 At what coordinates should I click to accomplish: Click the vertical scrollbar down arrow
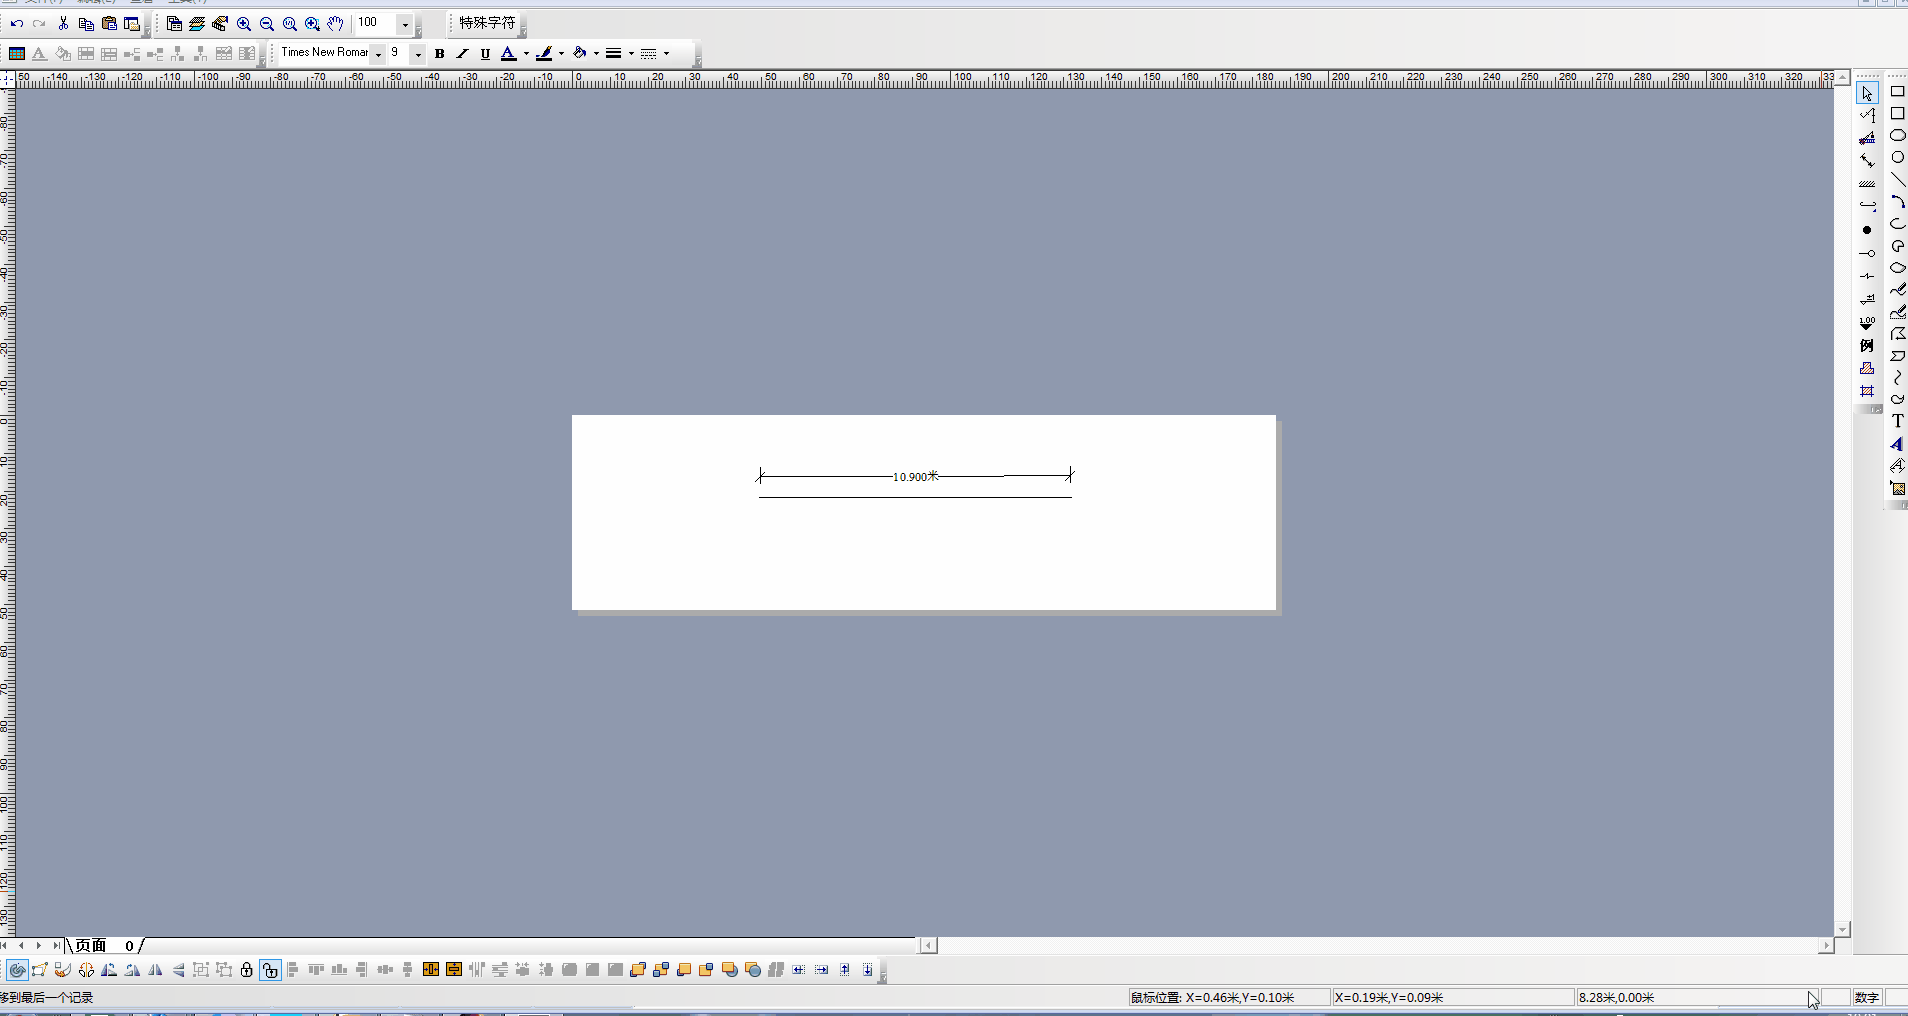click(x=1843, y=929)
